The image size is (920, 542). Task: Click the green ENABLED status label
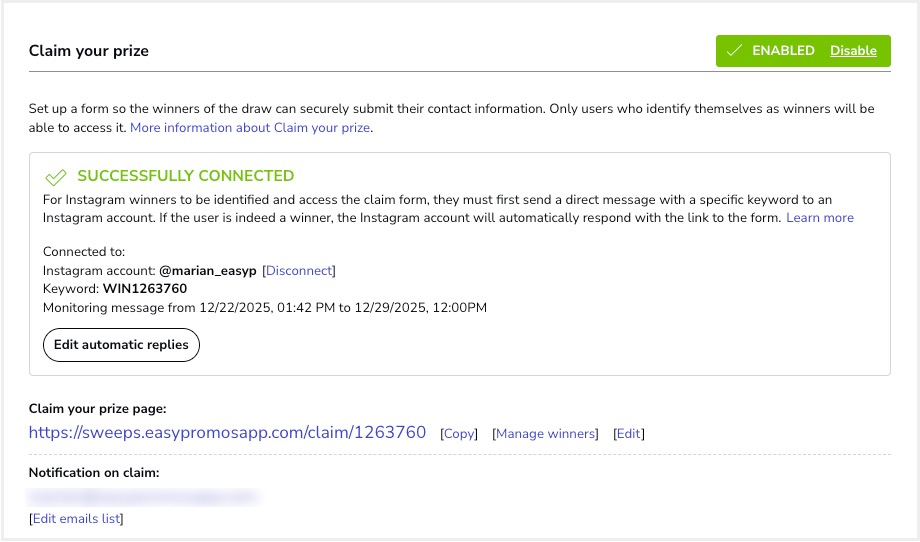pyautogui.click(x=783, y=51)
